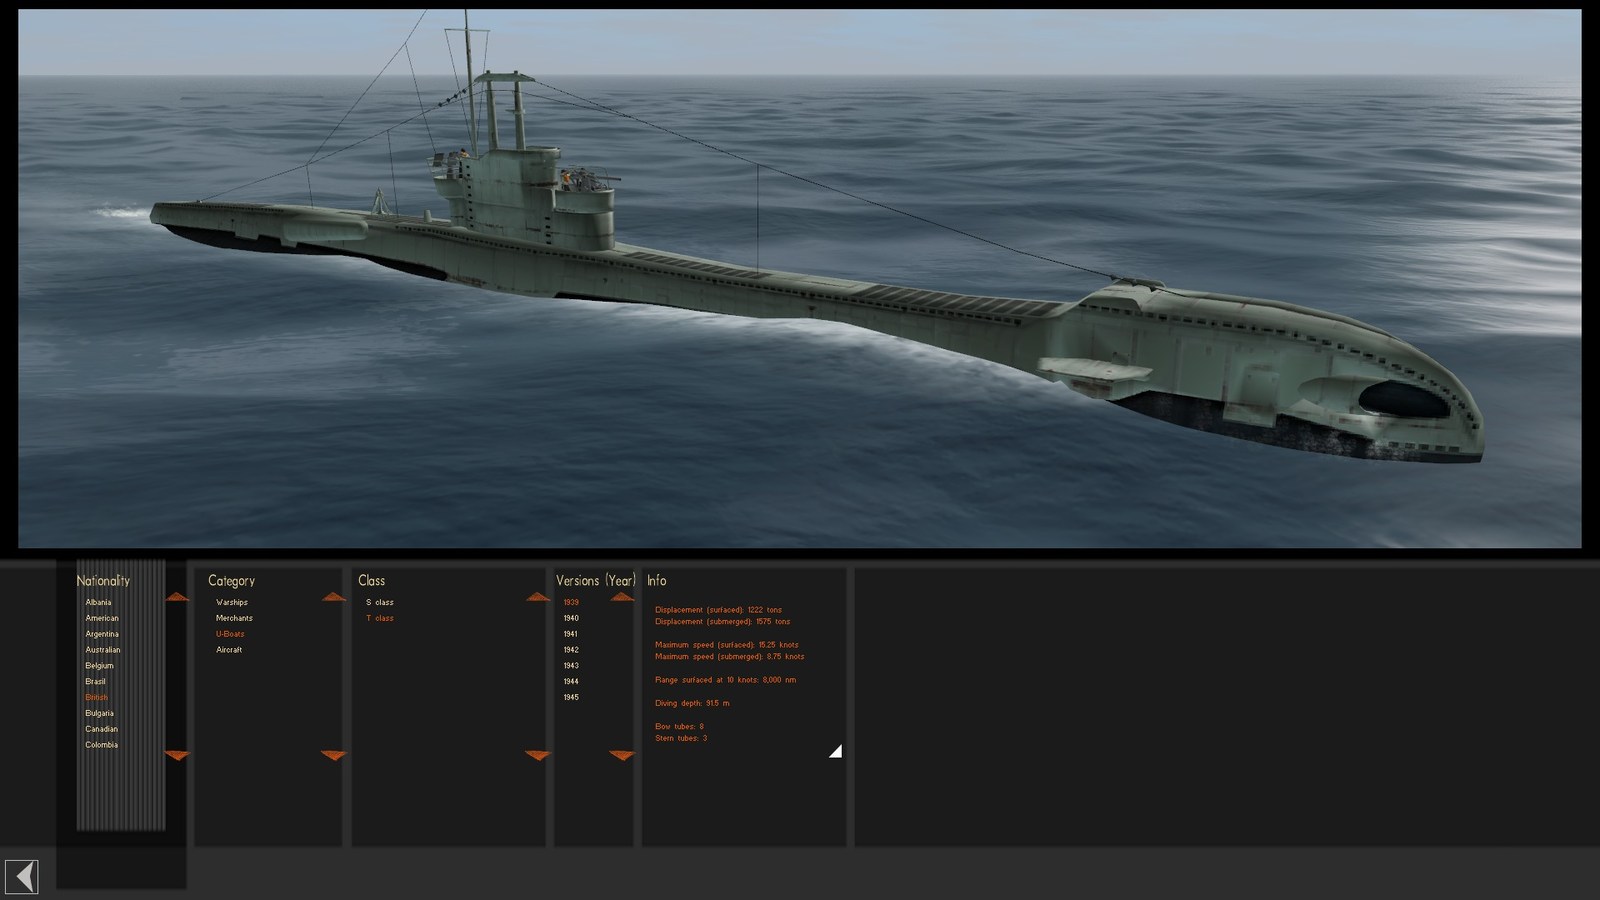This screenshot has width=1600, height=900.
Task: Click Versions (Year) list down arrow
Action: [x=622, y=755]
